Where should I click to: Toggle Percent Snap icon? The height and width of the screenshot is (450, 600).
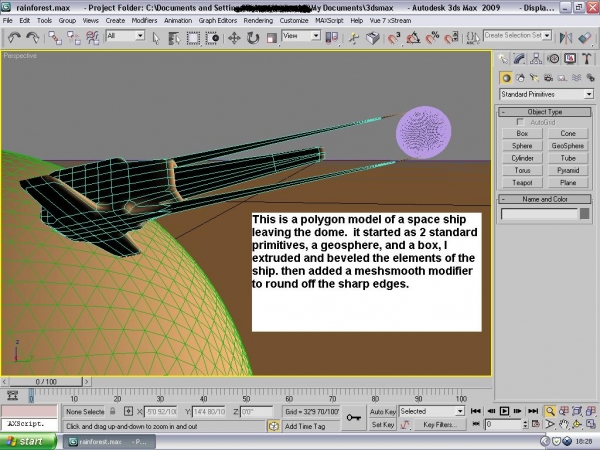(432, 38)
